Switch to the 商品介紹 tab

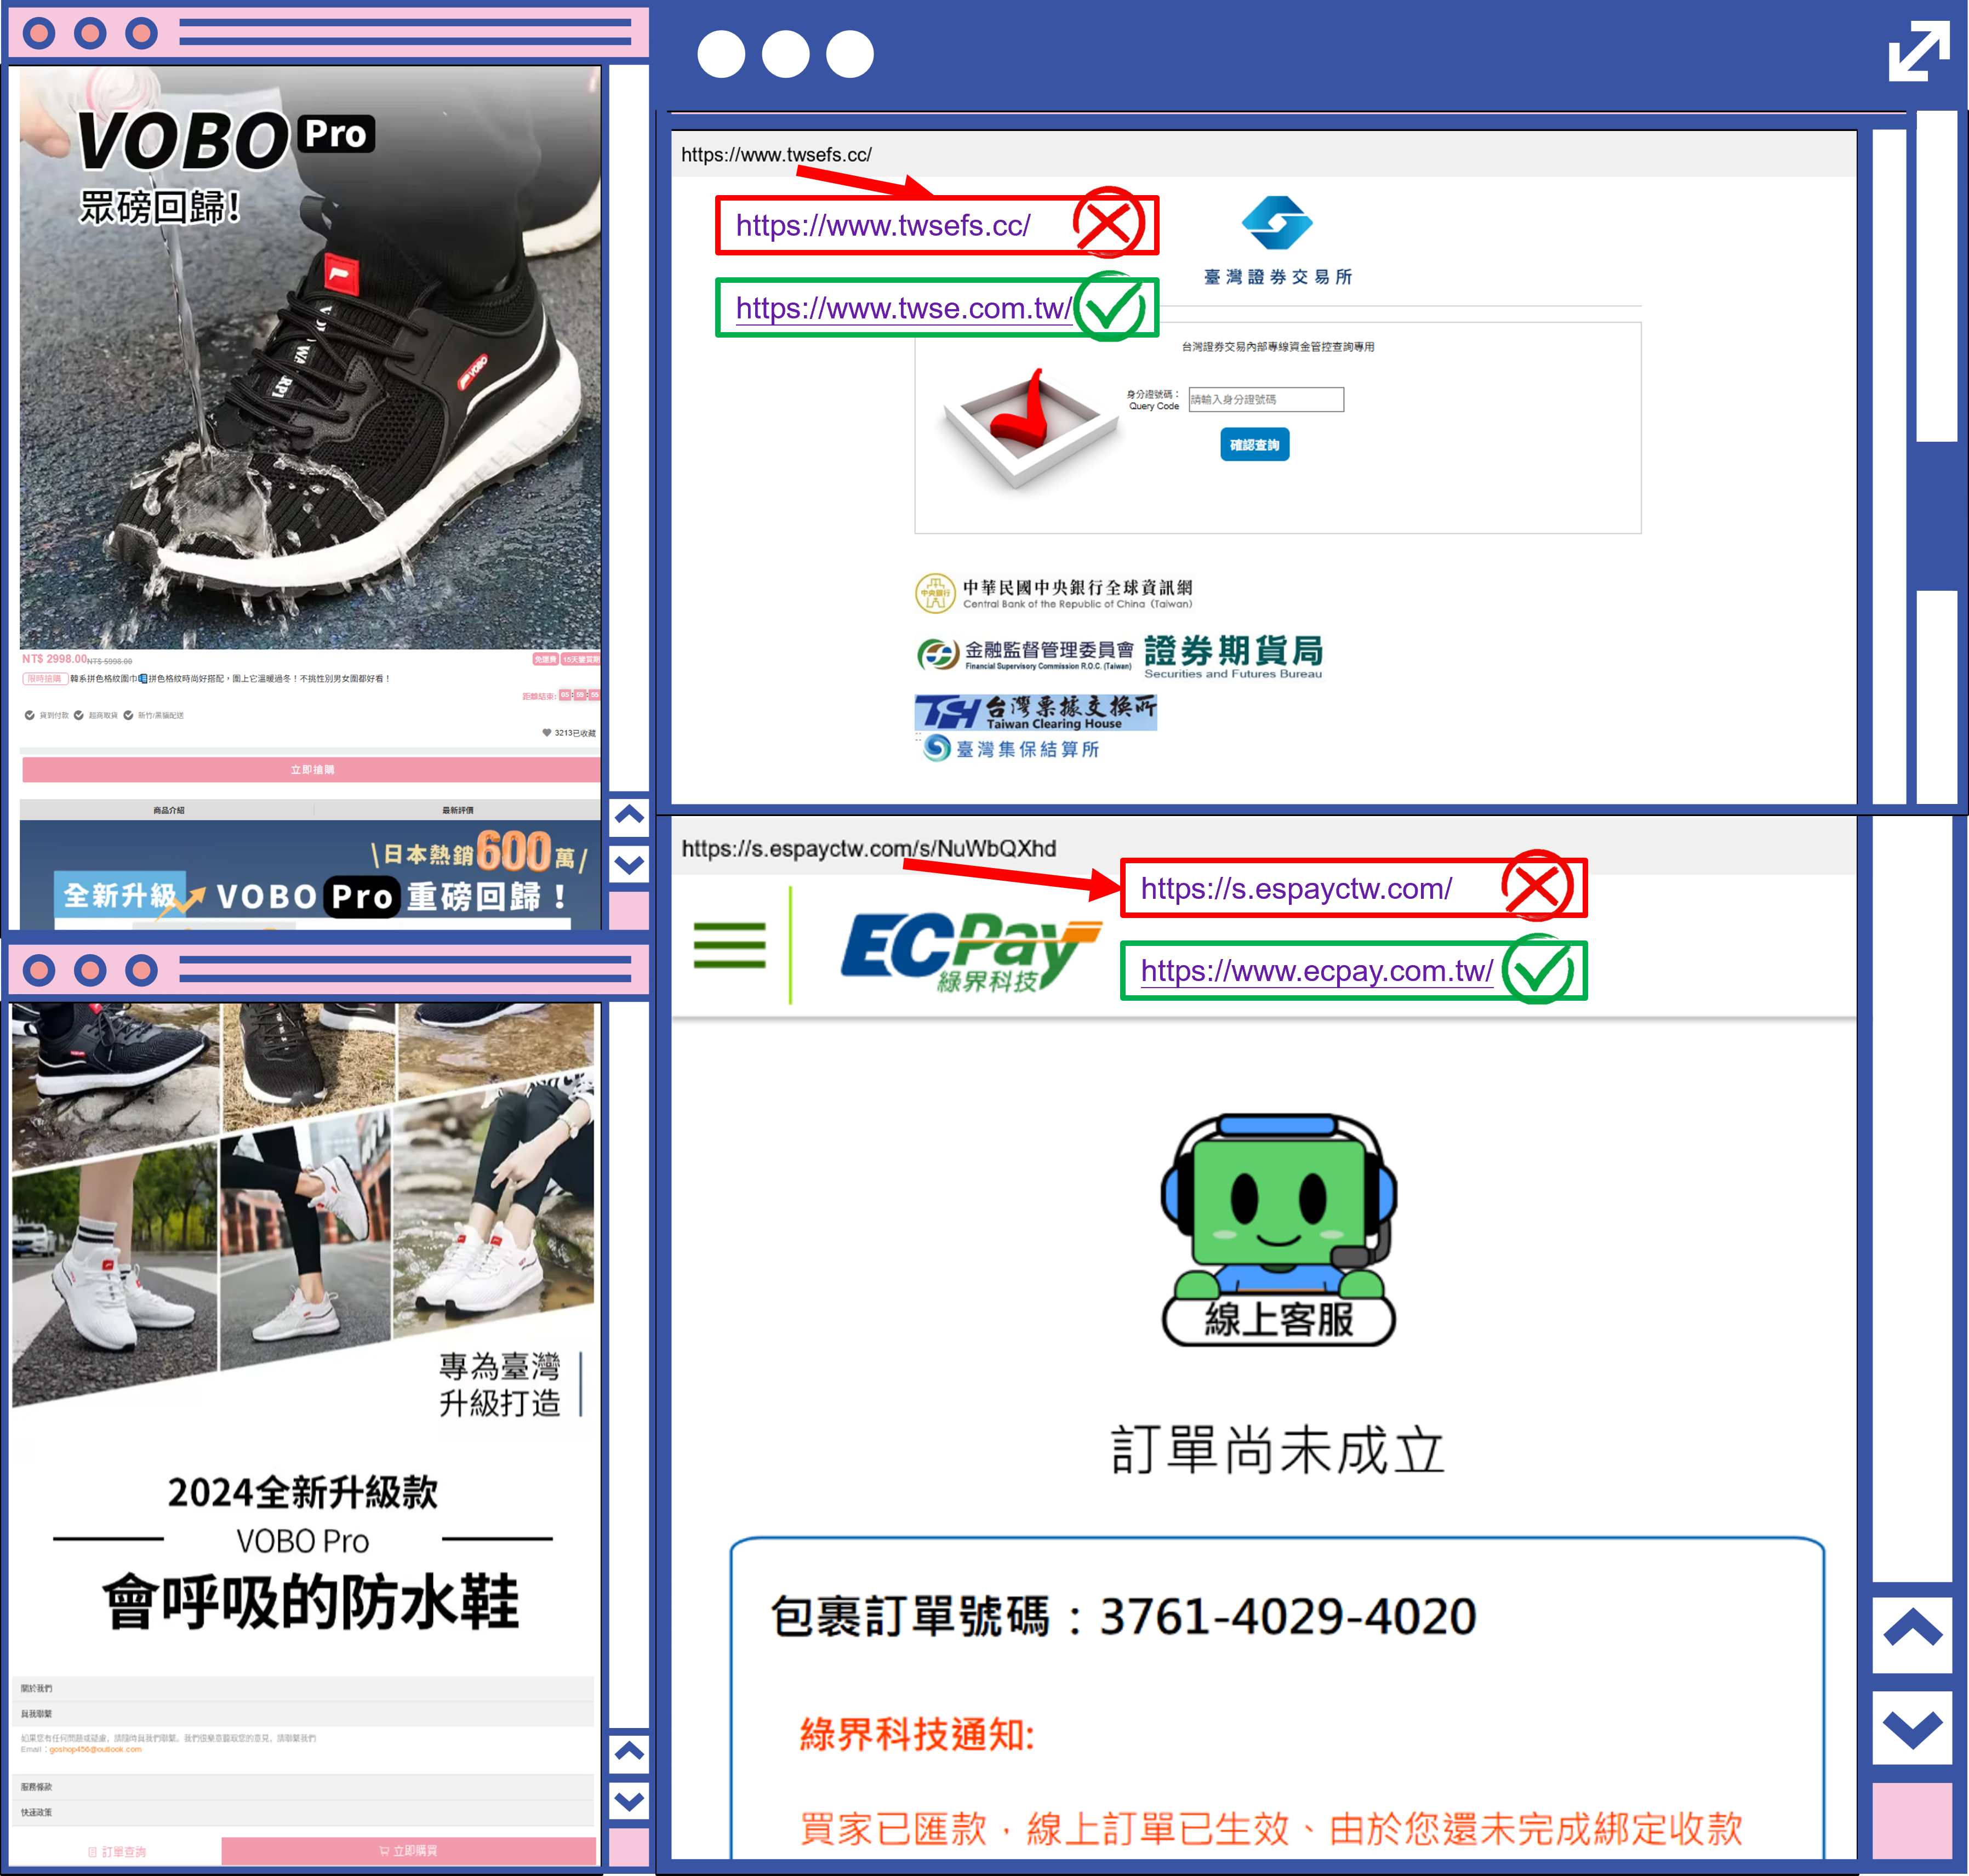tap(168, 810)
